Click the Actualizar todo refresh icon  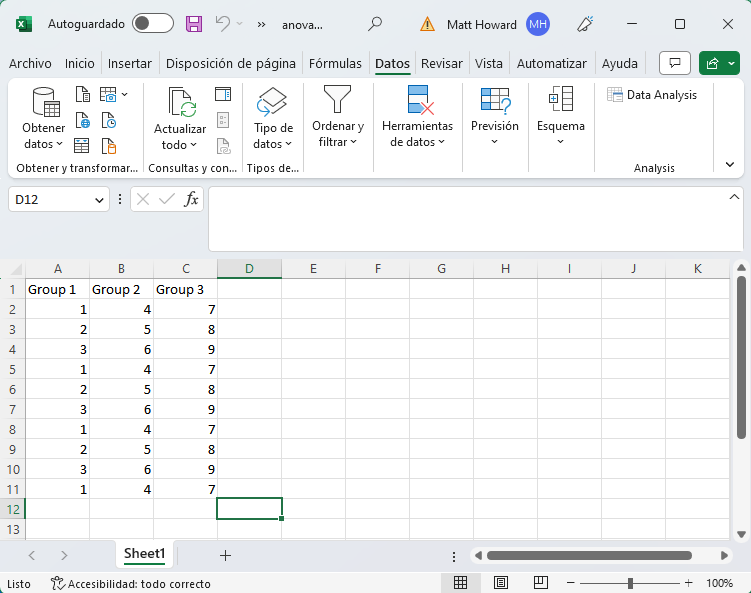(181, 102)
